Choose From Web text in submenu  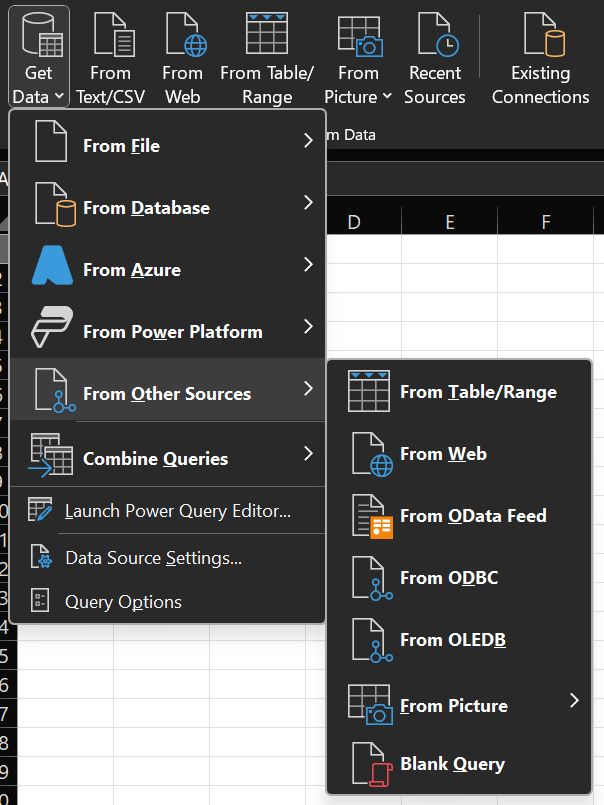pyautogui.click(x=443, y=454)
